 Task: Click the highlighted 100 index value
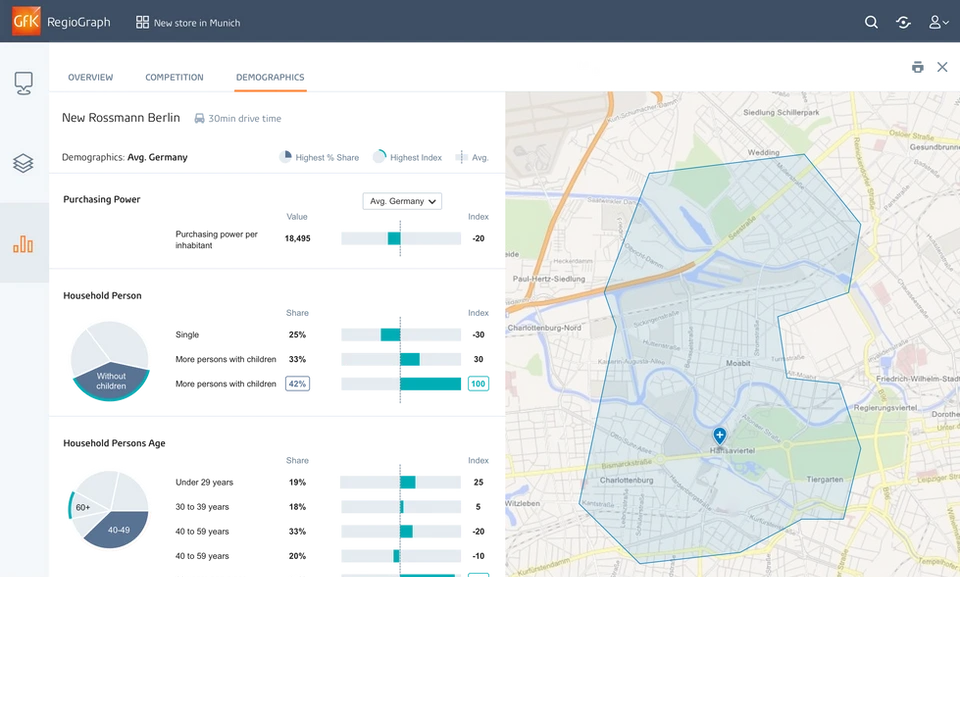(478, 384)
